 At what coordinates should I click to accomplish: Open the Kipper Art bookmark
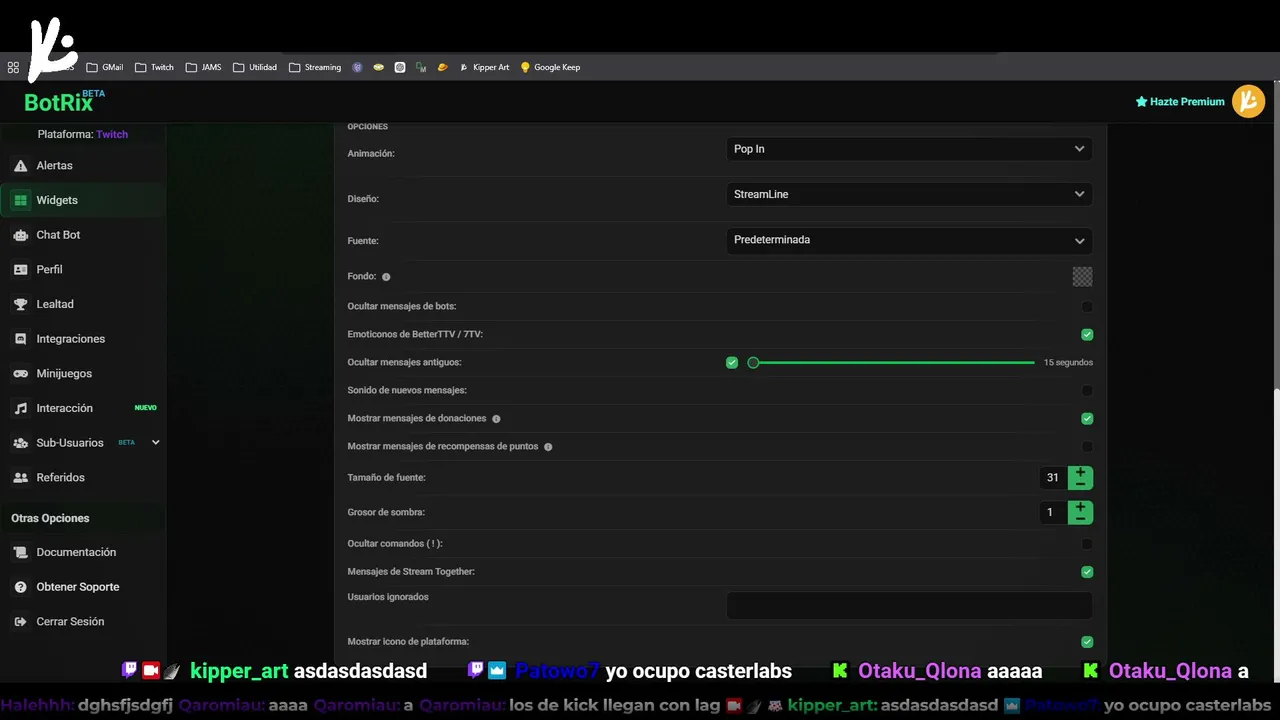(x=484, y=68)
